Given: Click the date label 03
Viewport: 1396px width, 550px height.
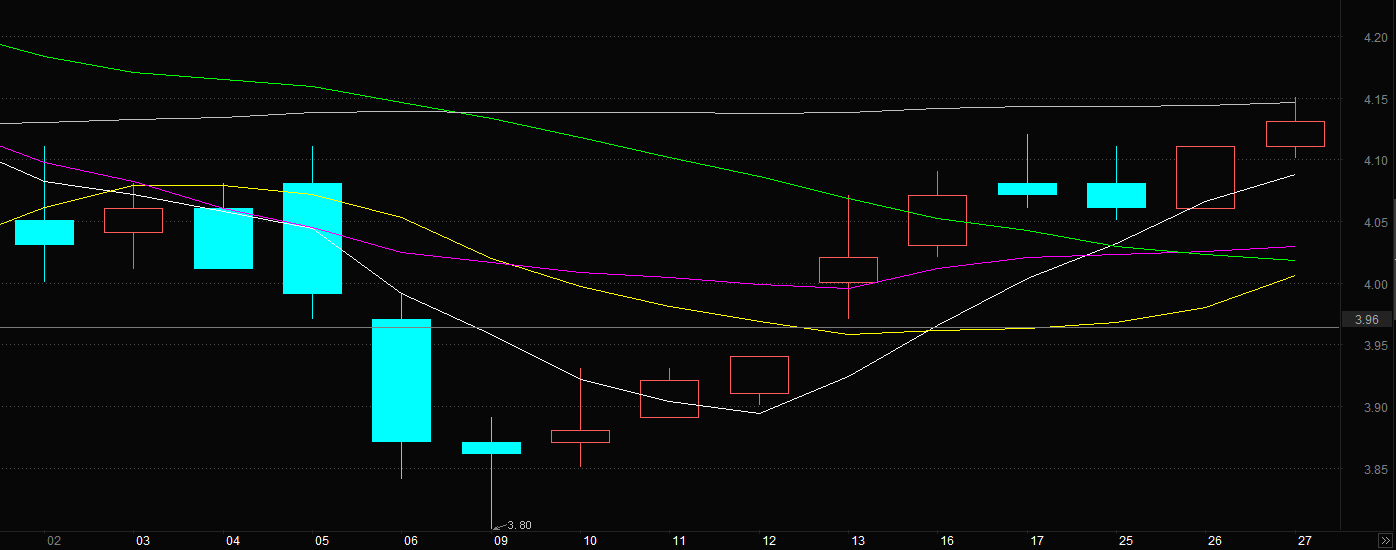Looking at the screenshot, I should click(143, 541).
